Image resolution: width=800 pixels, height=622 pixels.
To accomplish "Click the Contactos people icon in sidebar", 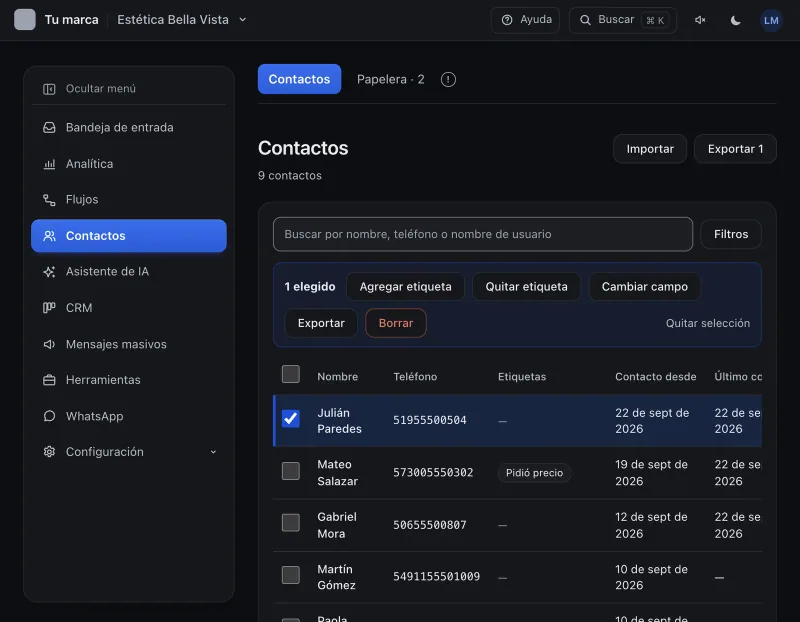I will pos(49,236).
